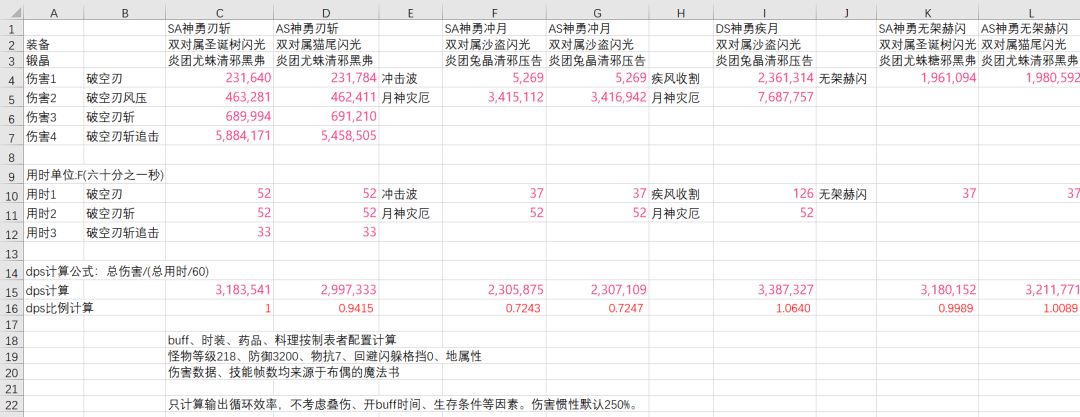Click the '装备' label cell
Image resolution: width=1080 pixels, height=417 pixels.
(54, 45)
